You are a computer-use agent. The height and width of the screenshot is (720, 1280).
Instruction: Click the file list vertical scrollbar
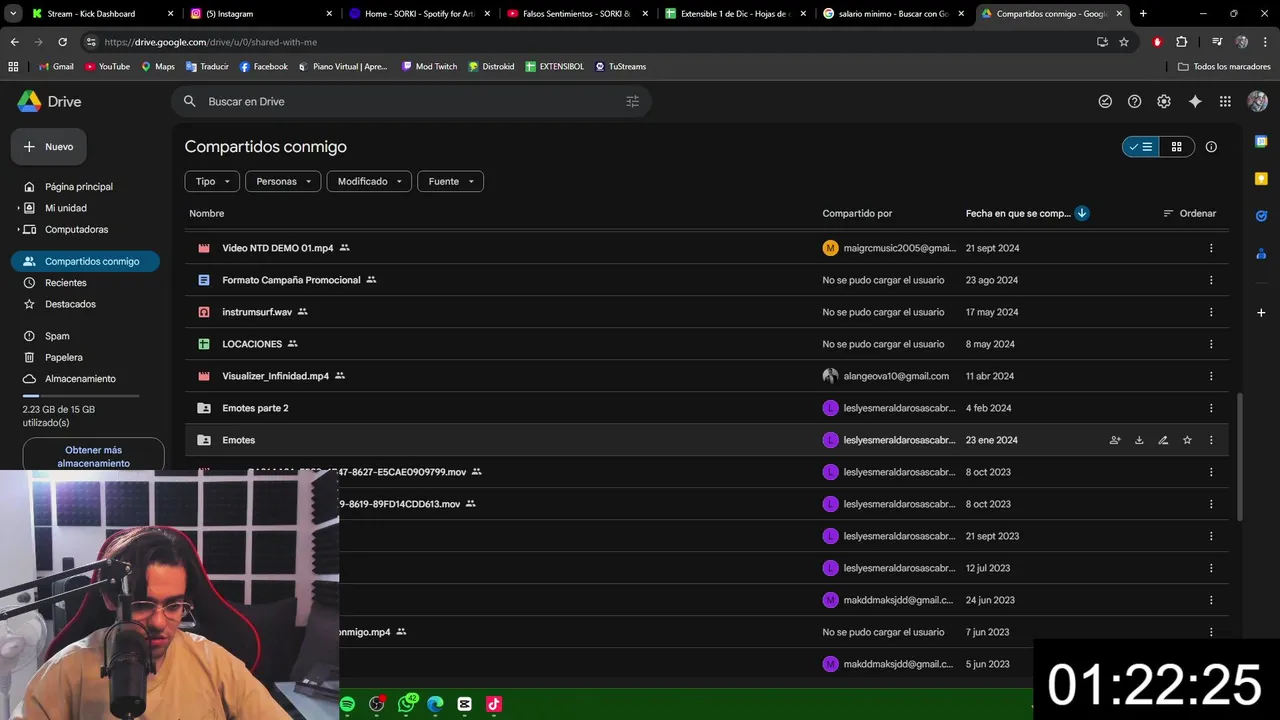pyautogui.click(x=1238, y=455)
